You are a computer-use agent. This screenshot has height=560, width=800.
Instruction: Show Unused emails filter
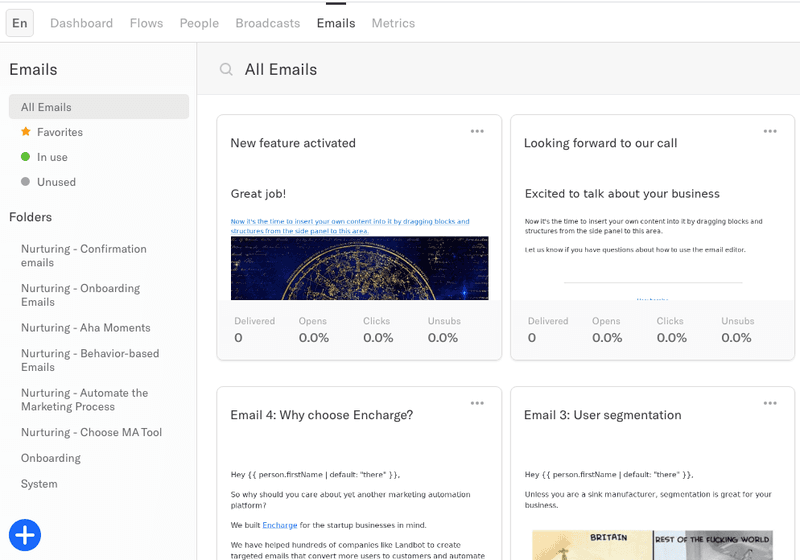tap(56, 182)
